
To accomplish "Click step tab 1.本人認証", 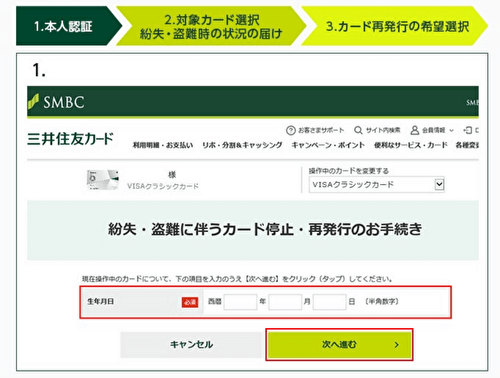I will click(x=68, y=26).
